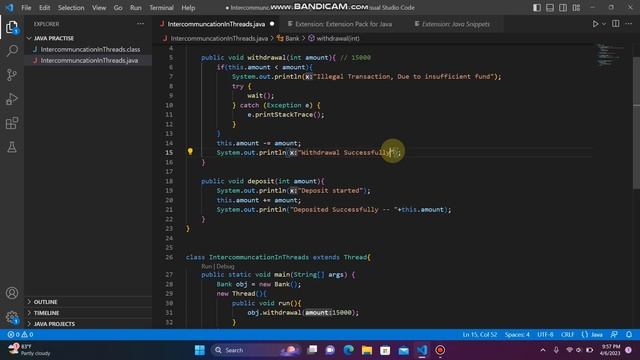The image size is (640, 360).
Task: Open Source Control view
Action: coord(12,75)
